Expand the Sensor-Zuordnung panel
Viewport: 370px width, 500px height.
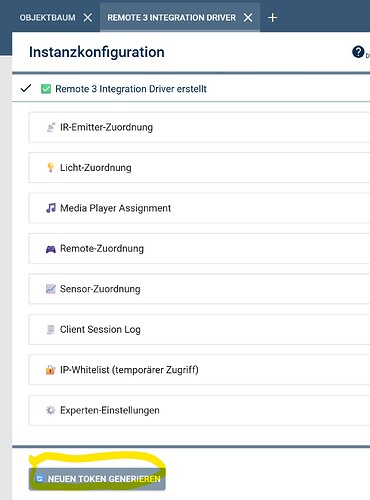tap(199, 289)
